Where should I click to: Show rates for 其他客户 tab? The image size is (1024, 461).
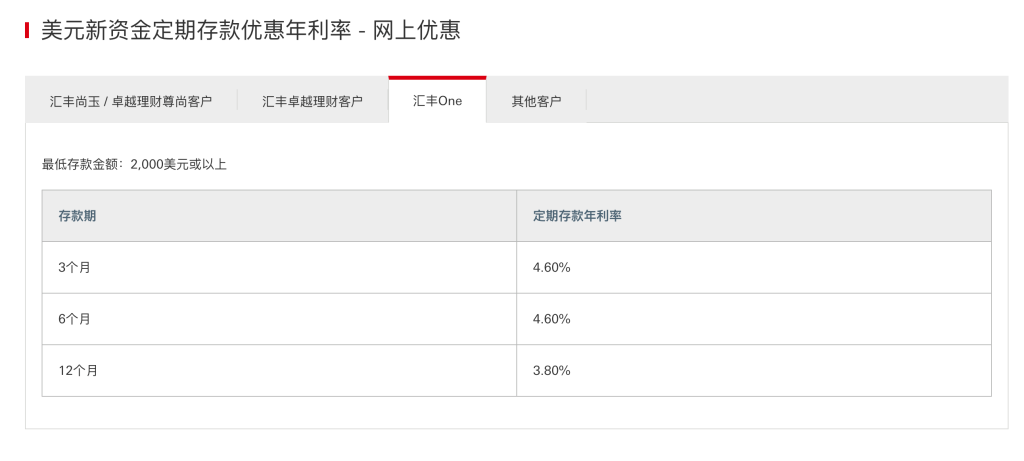536,101
